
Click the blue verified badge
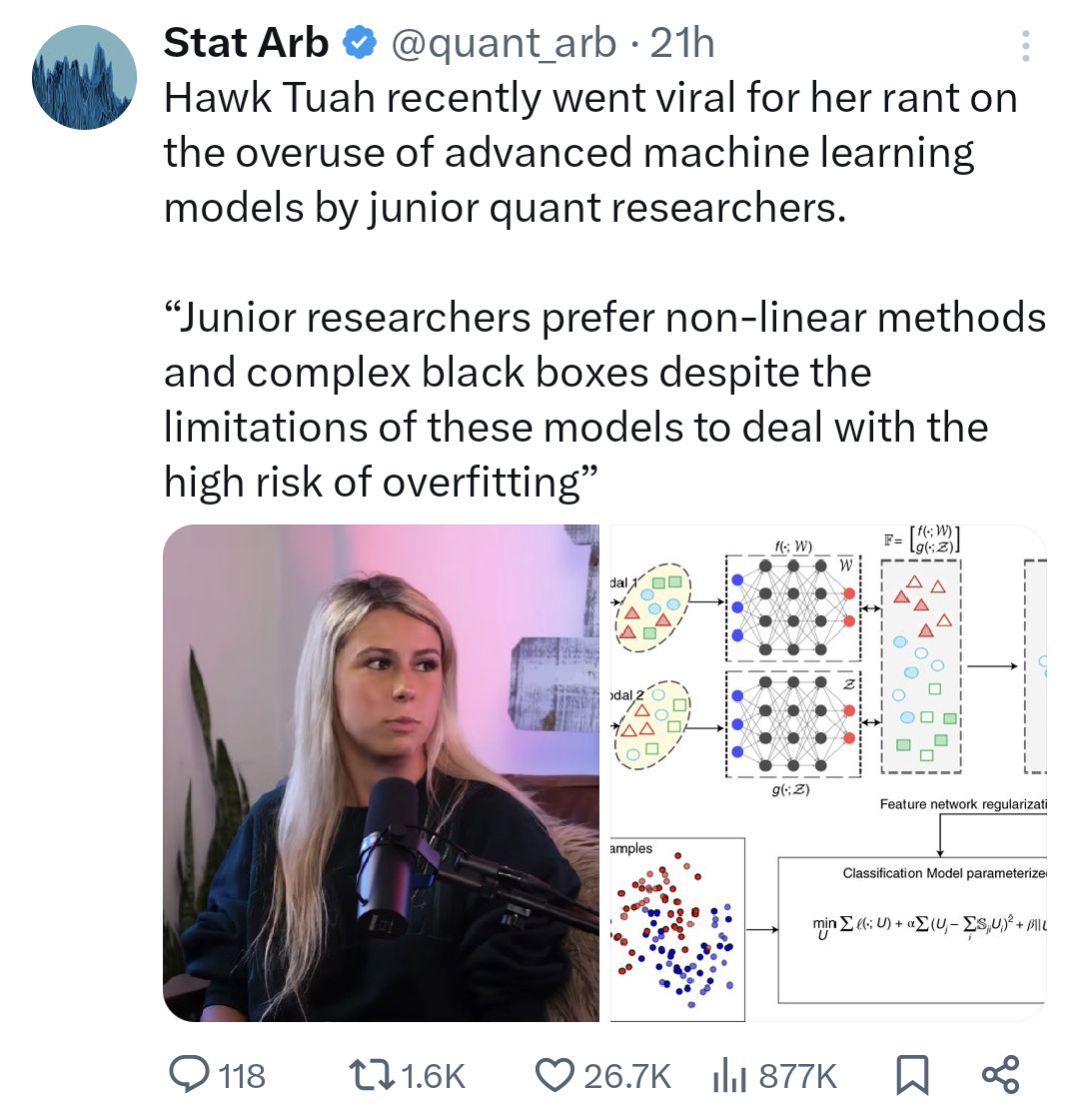click(x=360, y=43)
